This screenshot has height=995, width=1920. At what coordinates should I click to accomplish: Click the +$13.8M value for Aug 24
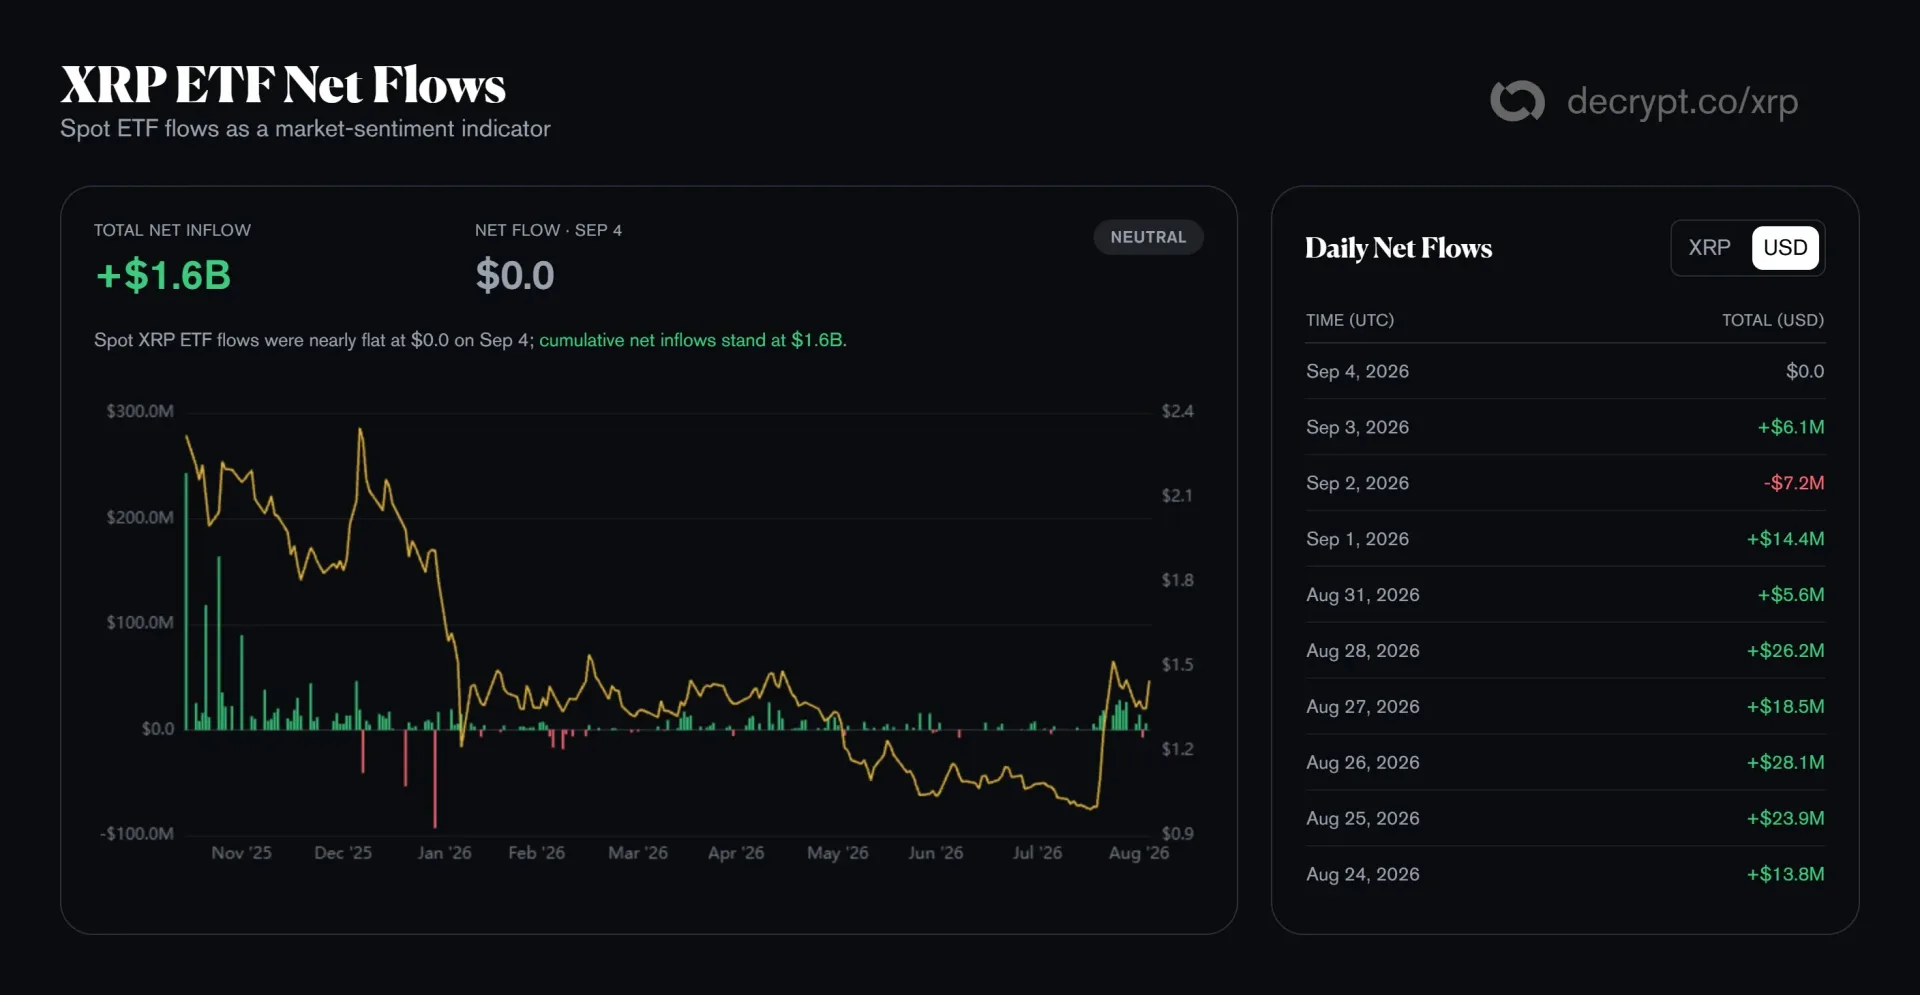(x=1785, y=875)
